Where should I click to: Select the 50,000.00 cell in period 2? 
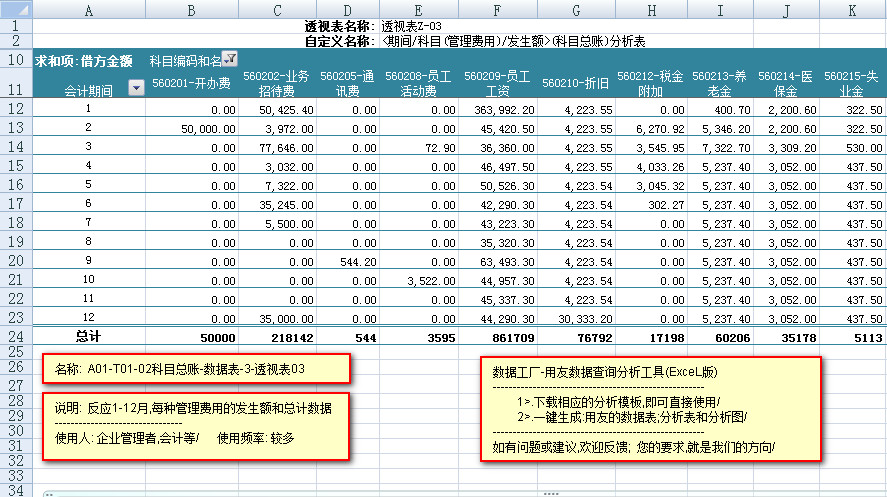192,127
